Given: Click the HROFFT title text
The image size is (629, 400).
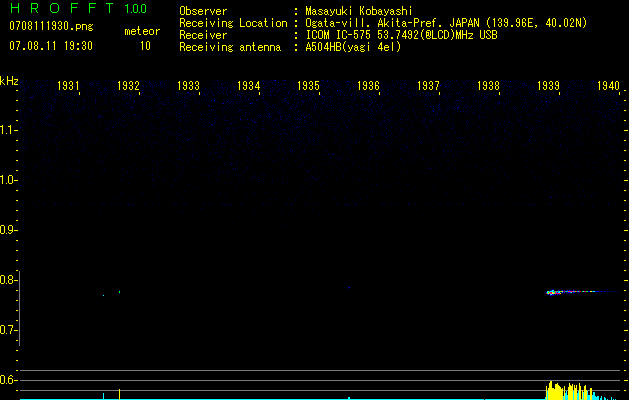Looking at the screenshot, I should (62, 8).
